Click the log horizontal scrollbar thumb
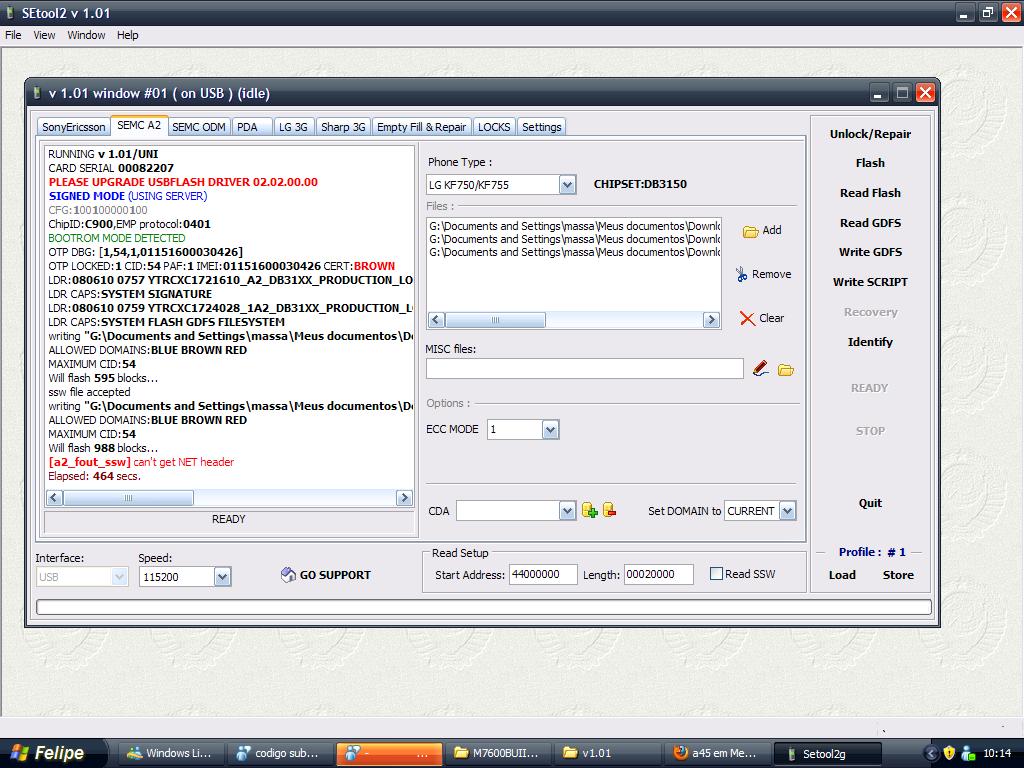 pos(128,498)
